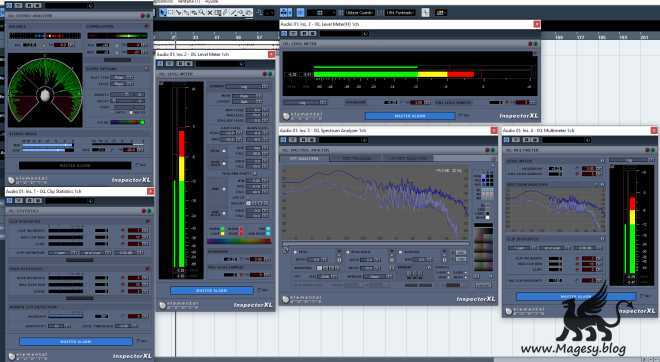The height and width of the screenshot is (362, 660).
Task: Toggle checkbox beside Master Alarm in Stereo Analyzer
Action: [137, 165]
